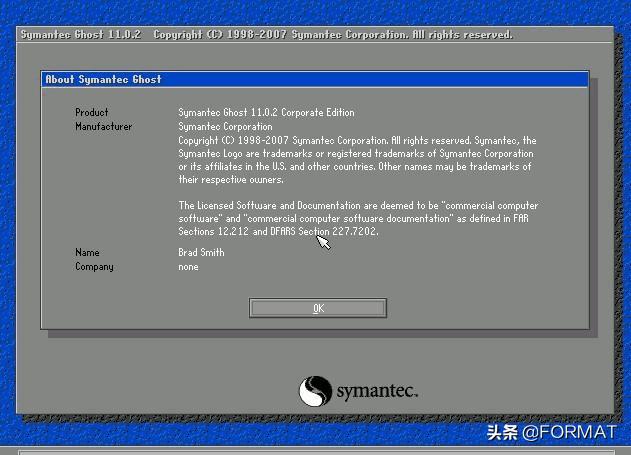The image size is (631, 455).
Task: Click the About Symantec Ghost title bar
Action: click(315, 79)
